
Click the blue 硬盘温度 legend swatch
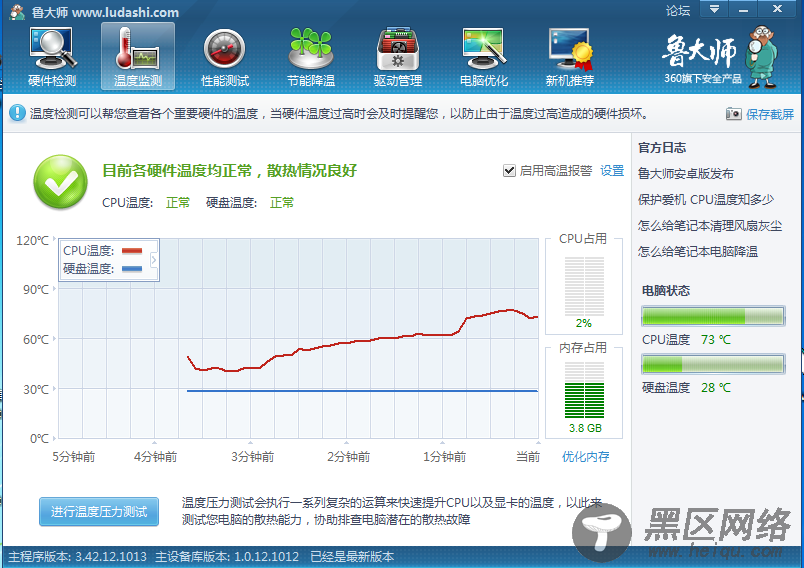(x=132, y=269)
